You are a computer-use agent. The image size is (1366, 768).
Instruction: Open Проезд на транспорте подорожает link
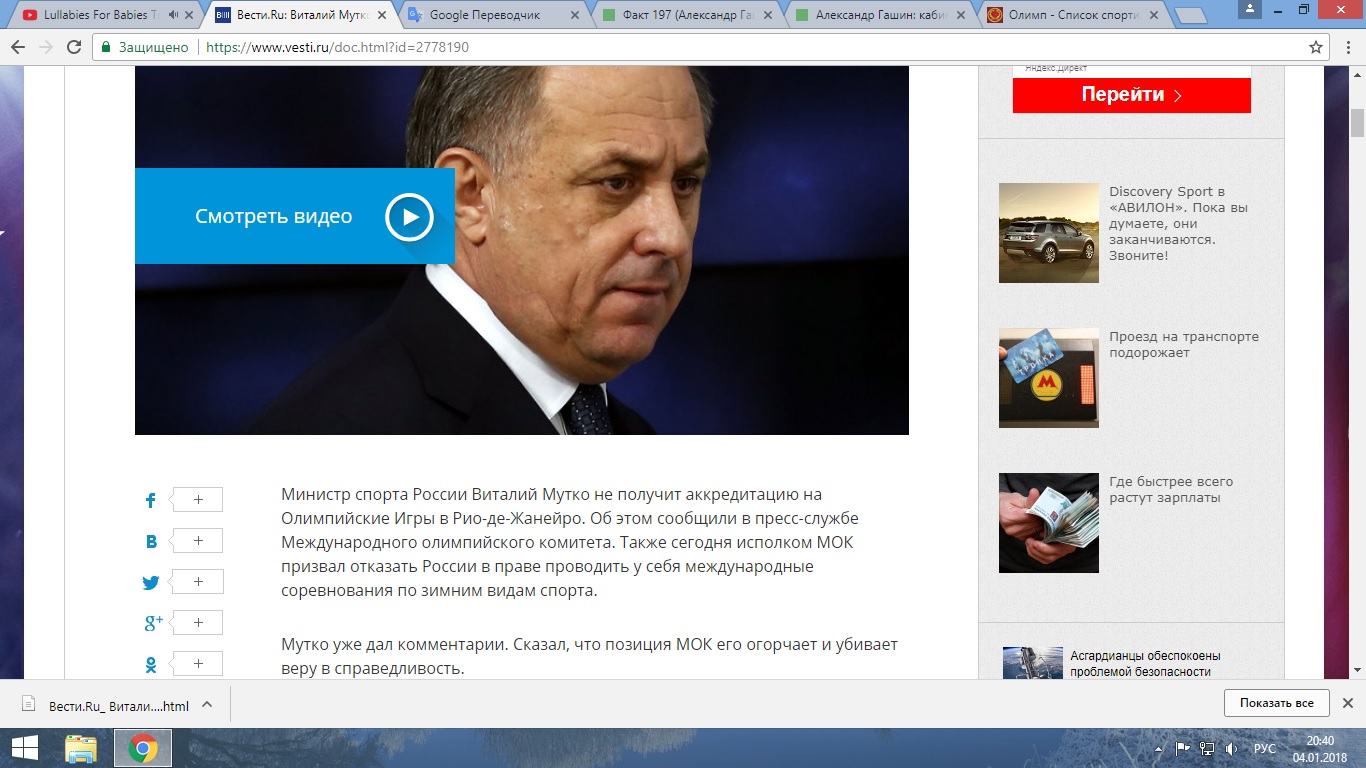coord(1184,345)
